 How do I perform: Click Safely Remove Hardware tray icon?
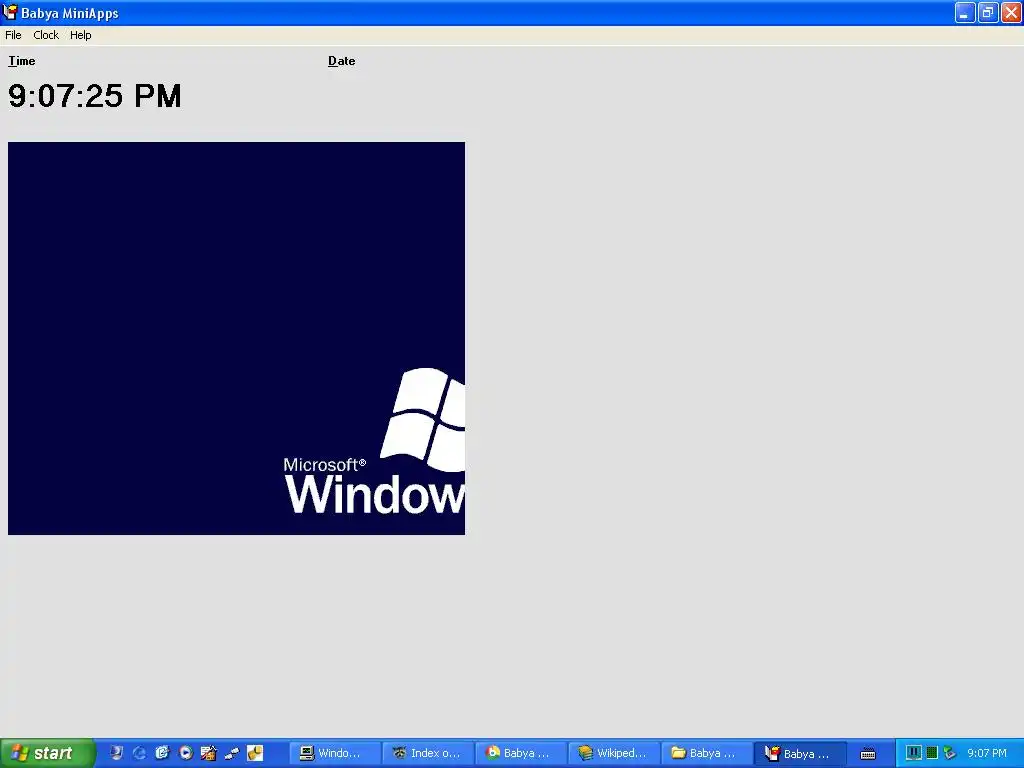[x=950, y=753]
